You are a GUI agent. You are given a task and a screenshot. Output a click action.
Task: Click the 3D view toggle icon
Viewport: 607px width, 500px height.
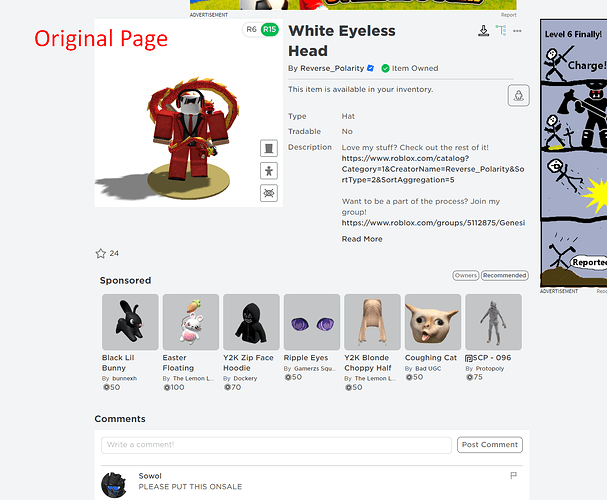(269, 193)
